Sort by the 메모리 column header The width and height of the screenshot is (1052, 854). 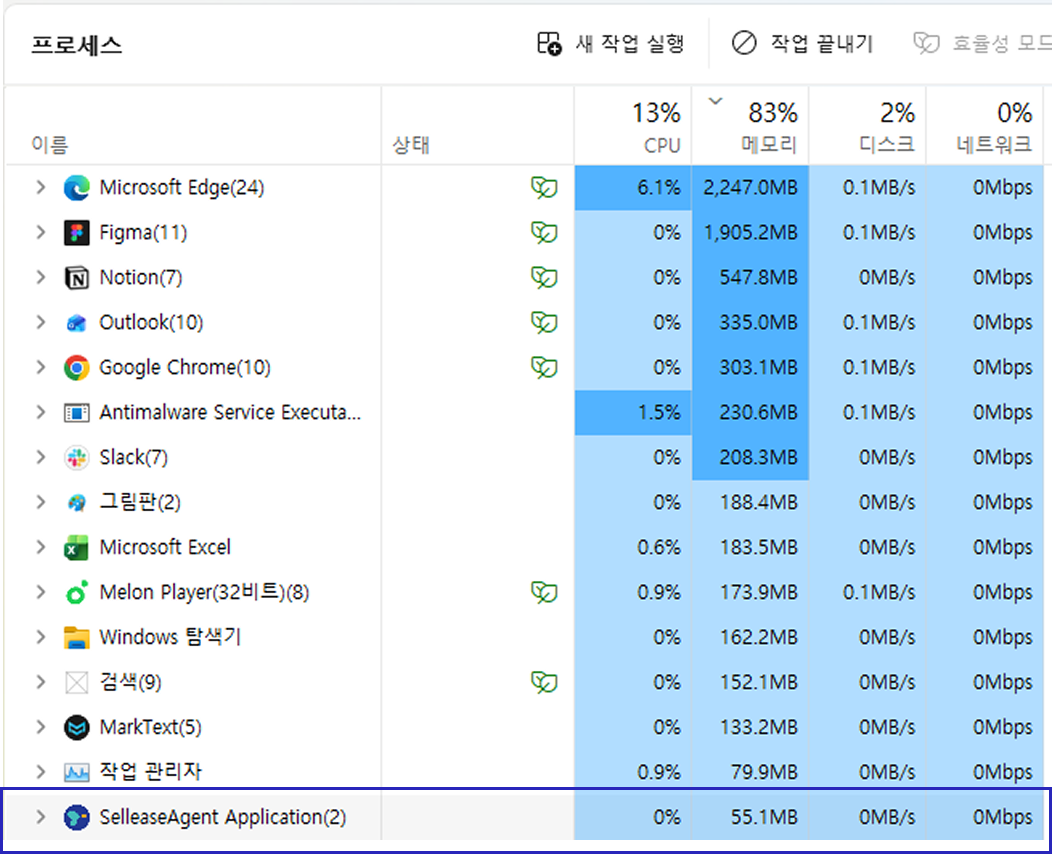(750, 125)
